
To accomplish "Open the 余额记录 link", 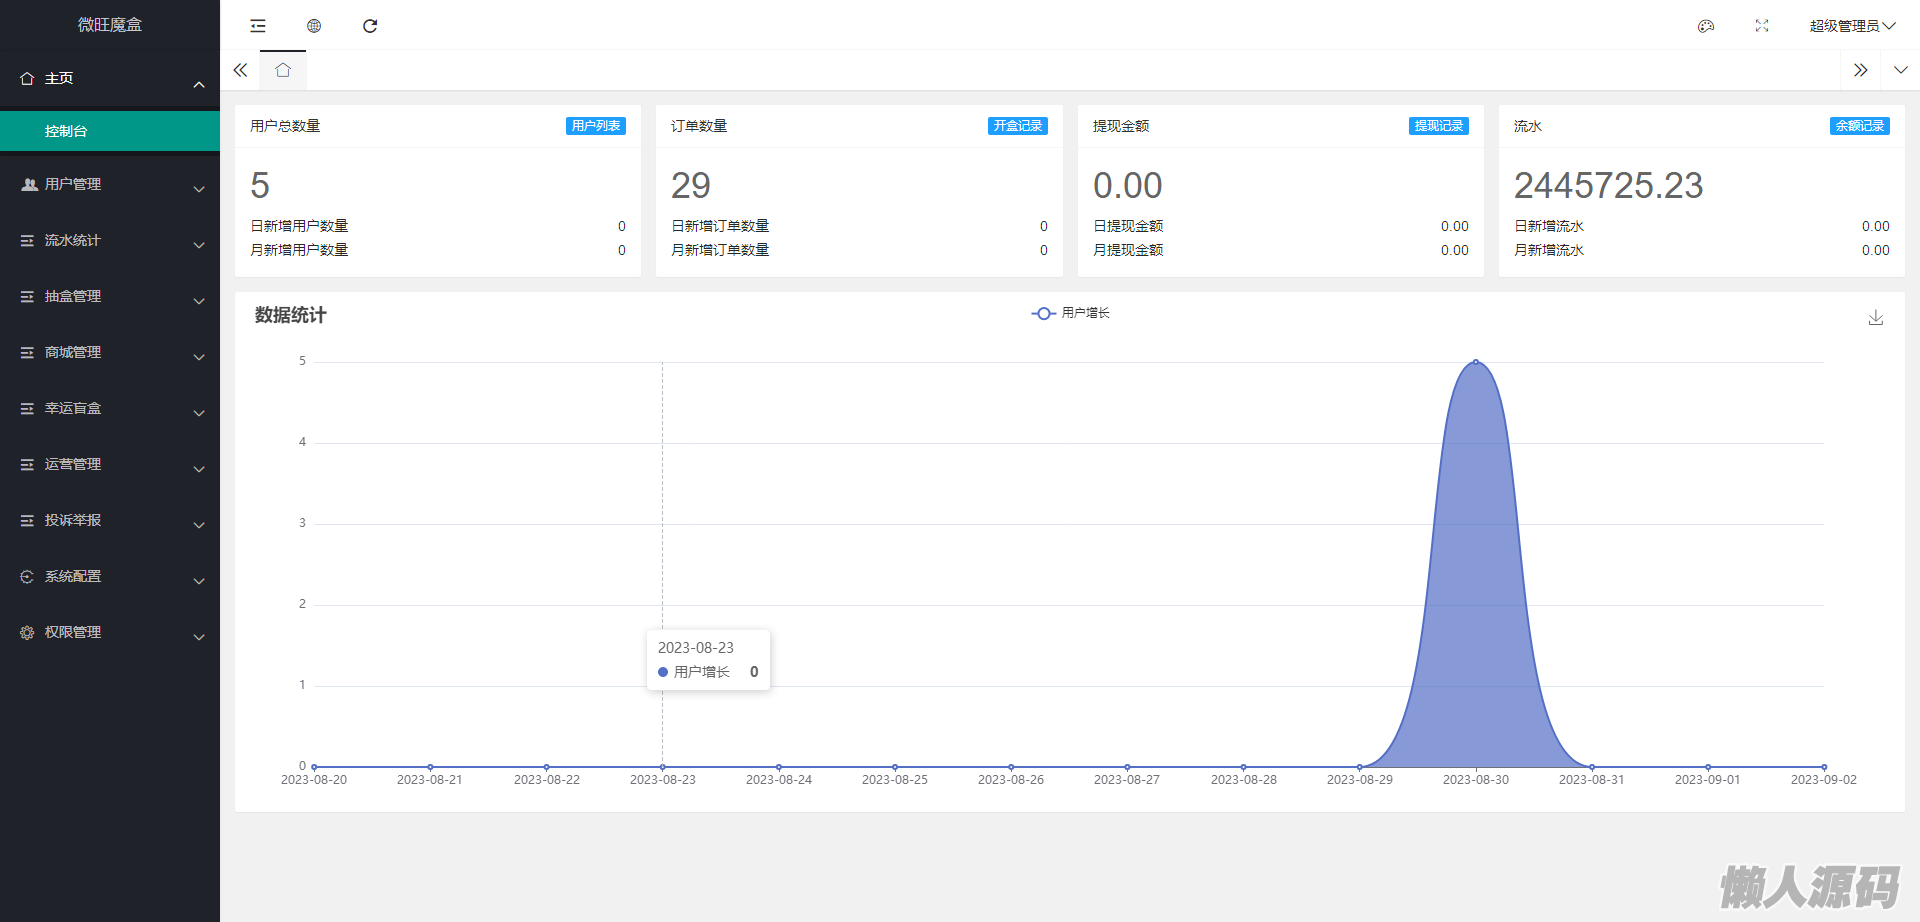I will coord(1859,126).
